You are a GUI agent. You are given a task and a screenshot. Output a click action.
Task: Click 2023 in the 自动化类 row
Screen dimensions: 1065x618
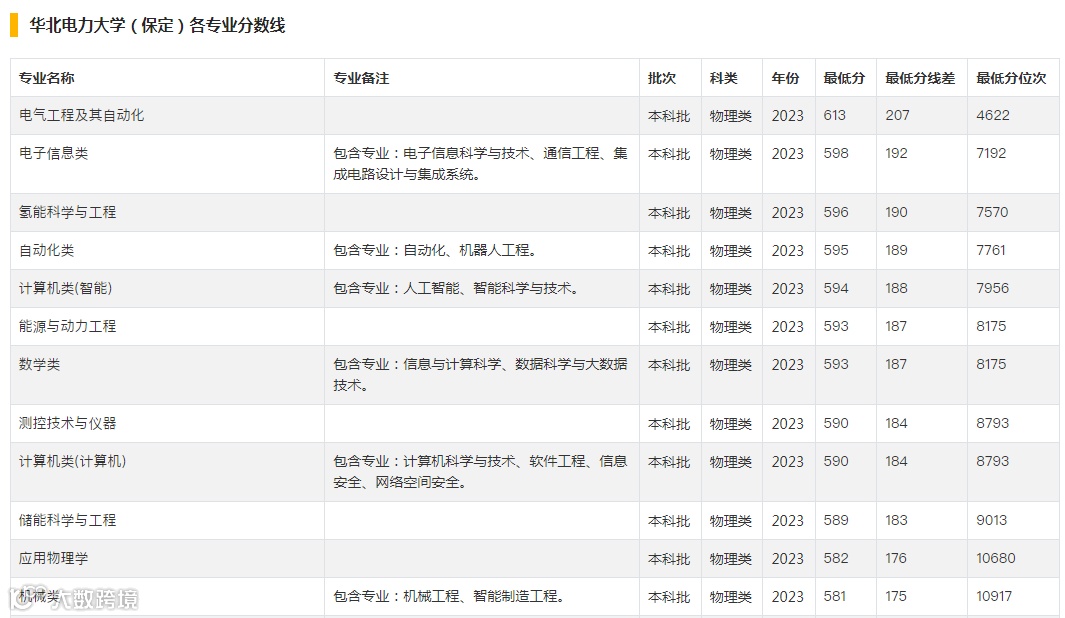[788, 251]
